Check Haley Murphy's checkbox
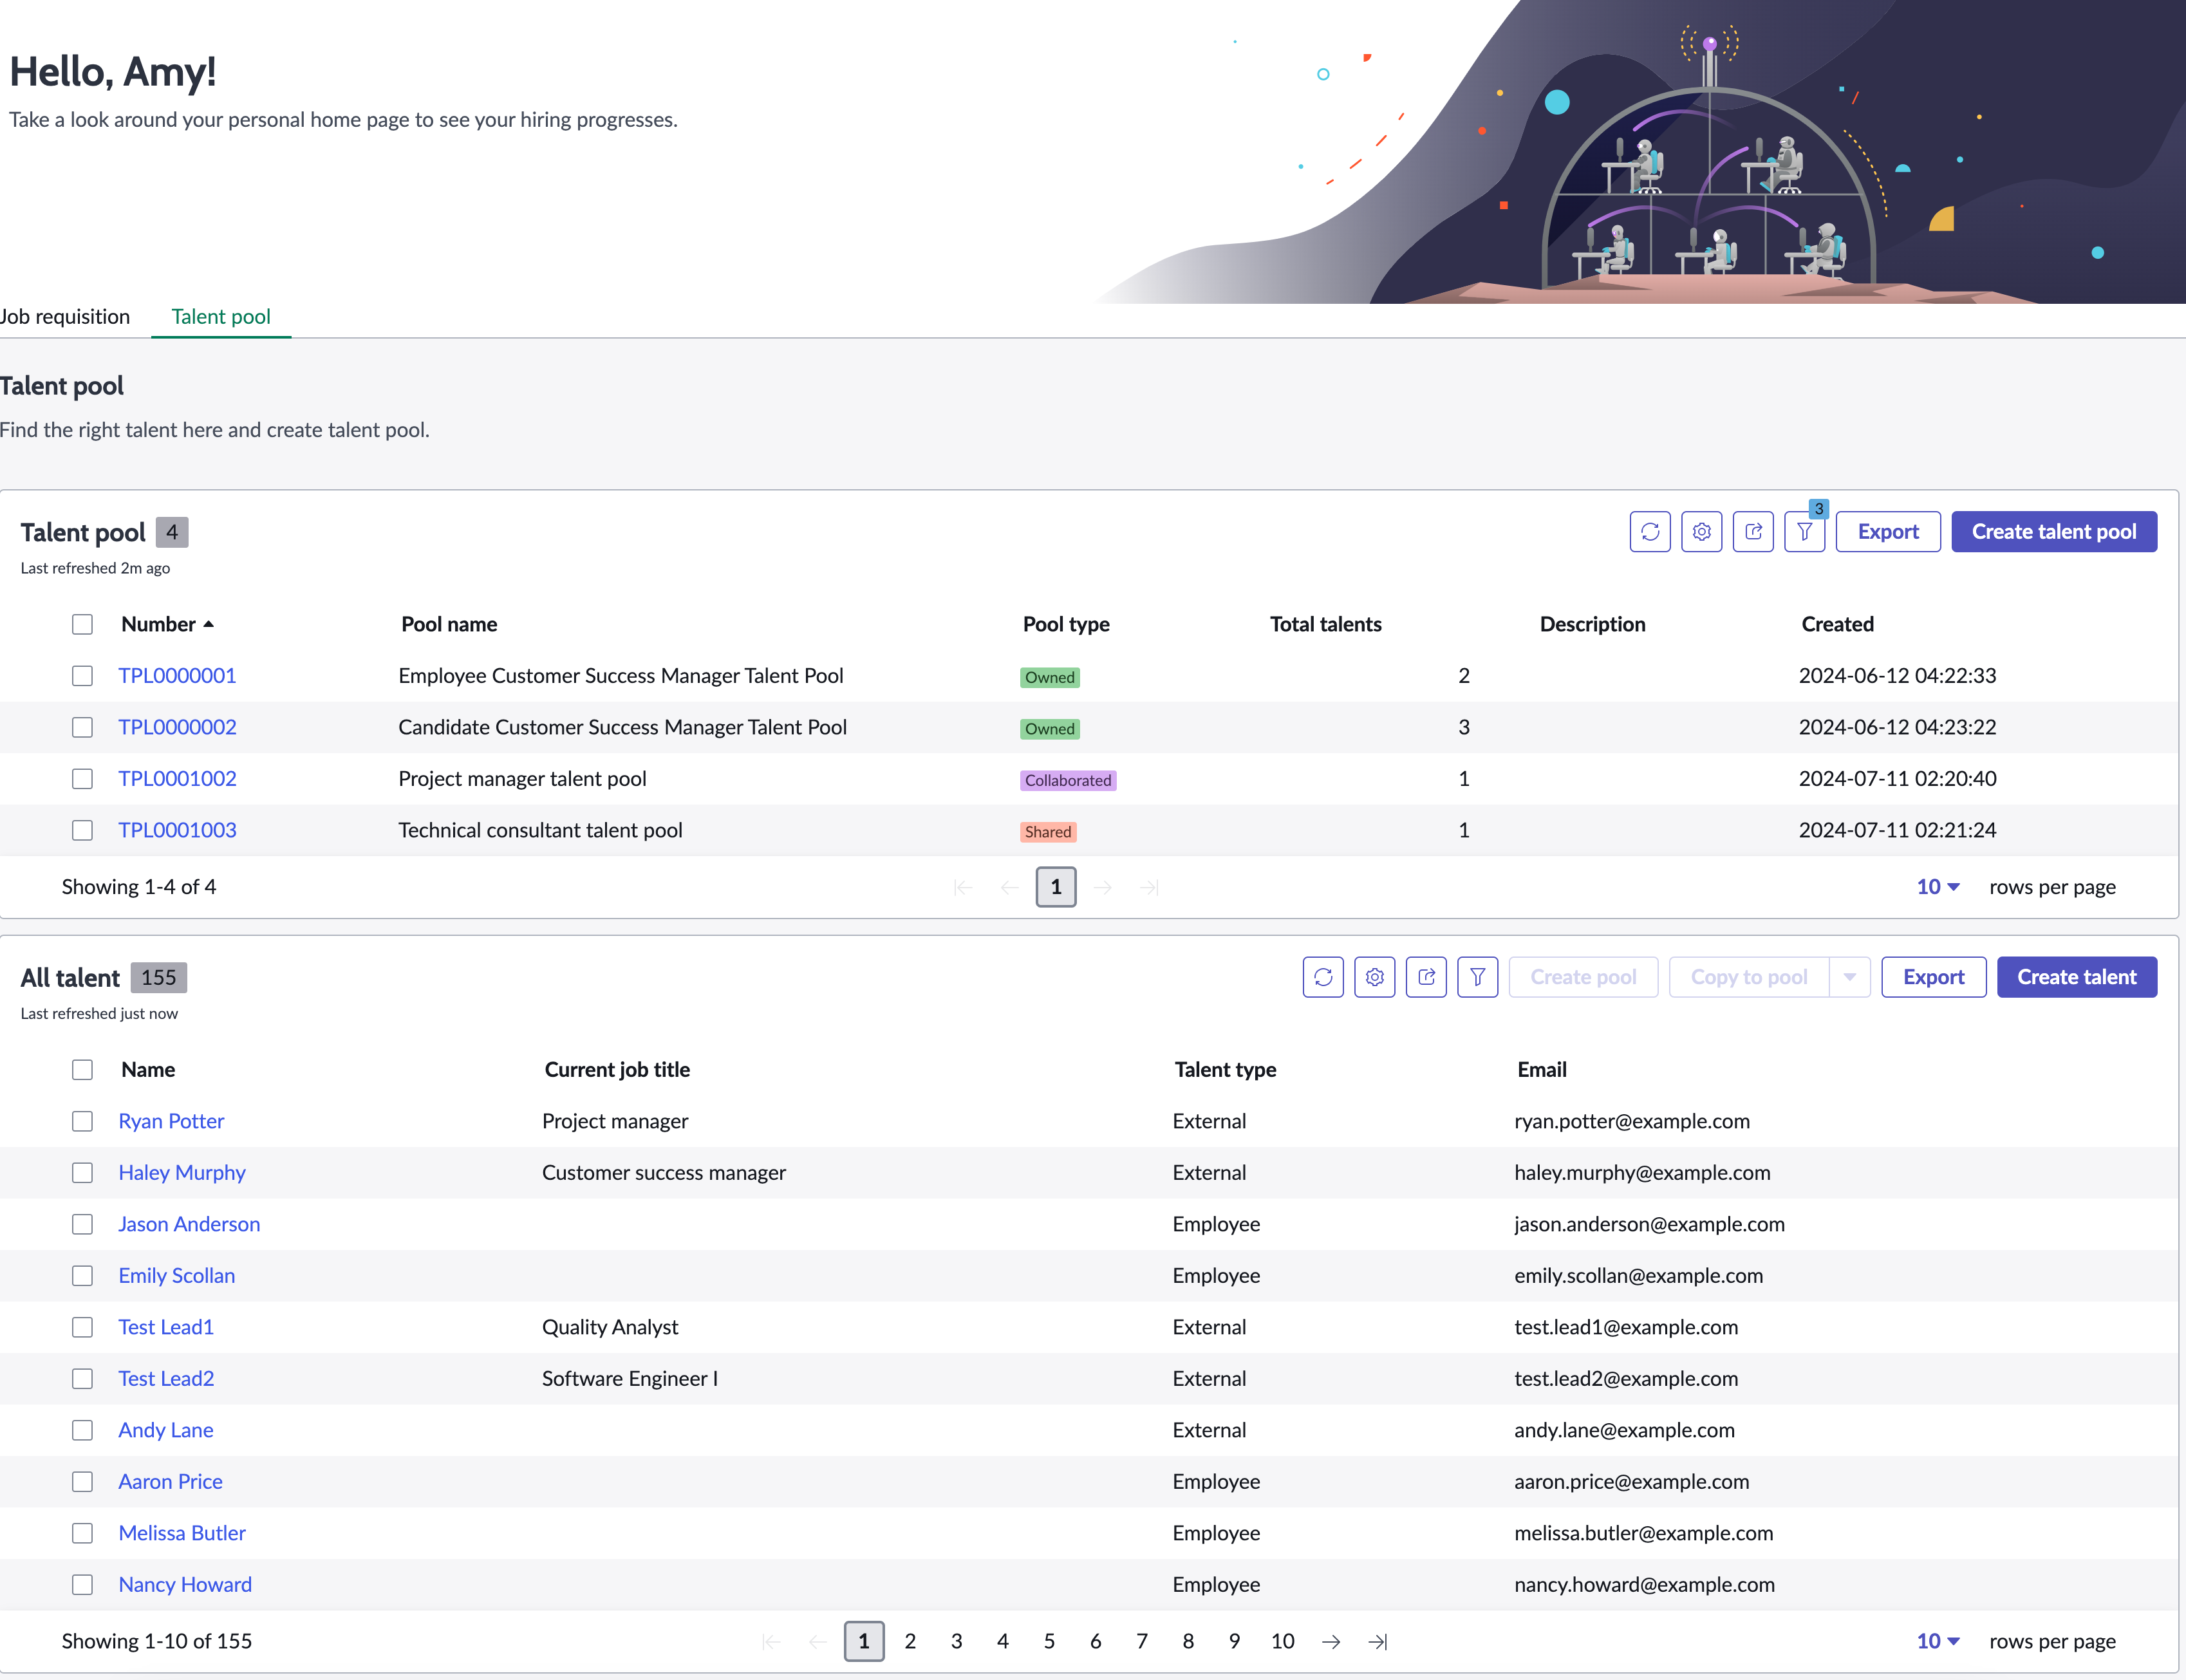The width and height of the screenshot is (2186, 1680). point(82,1173)
